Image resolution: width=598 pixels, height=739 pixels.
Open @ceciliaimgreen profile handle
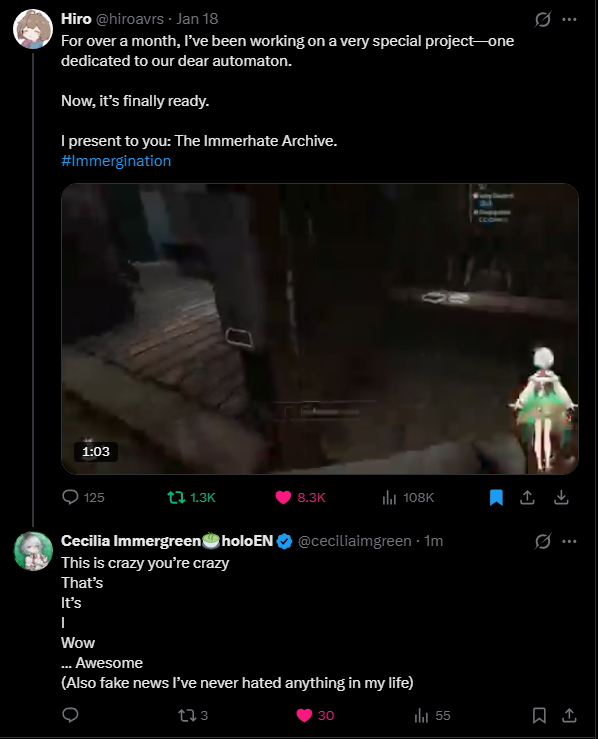[x=354, y=541]
